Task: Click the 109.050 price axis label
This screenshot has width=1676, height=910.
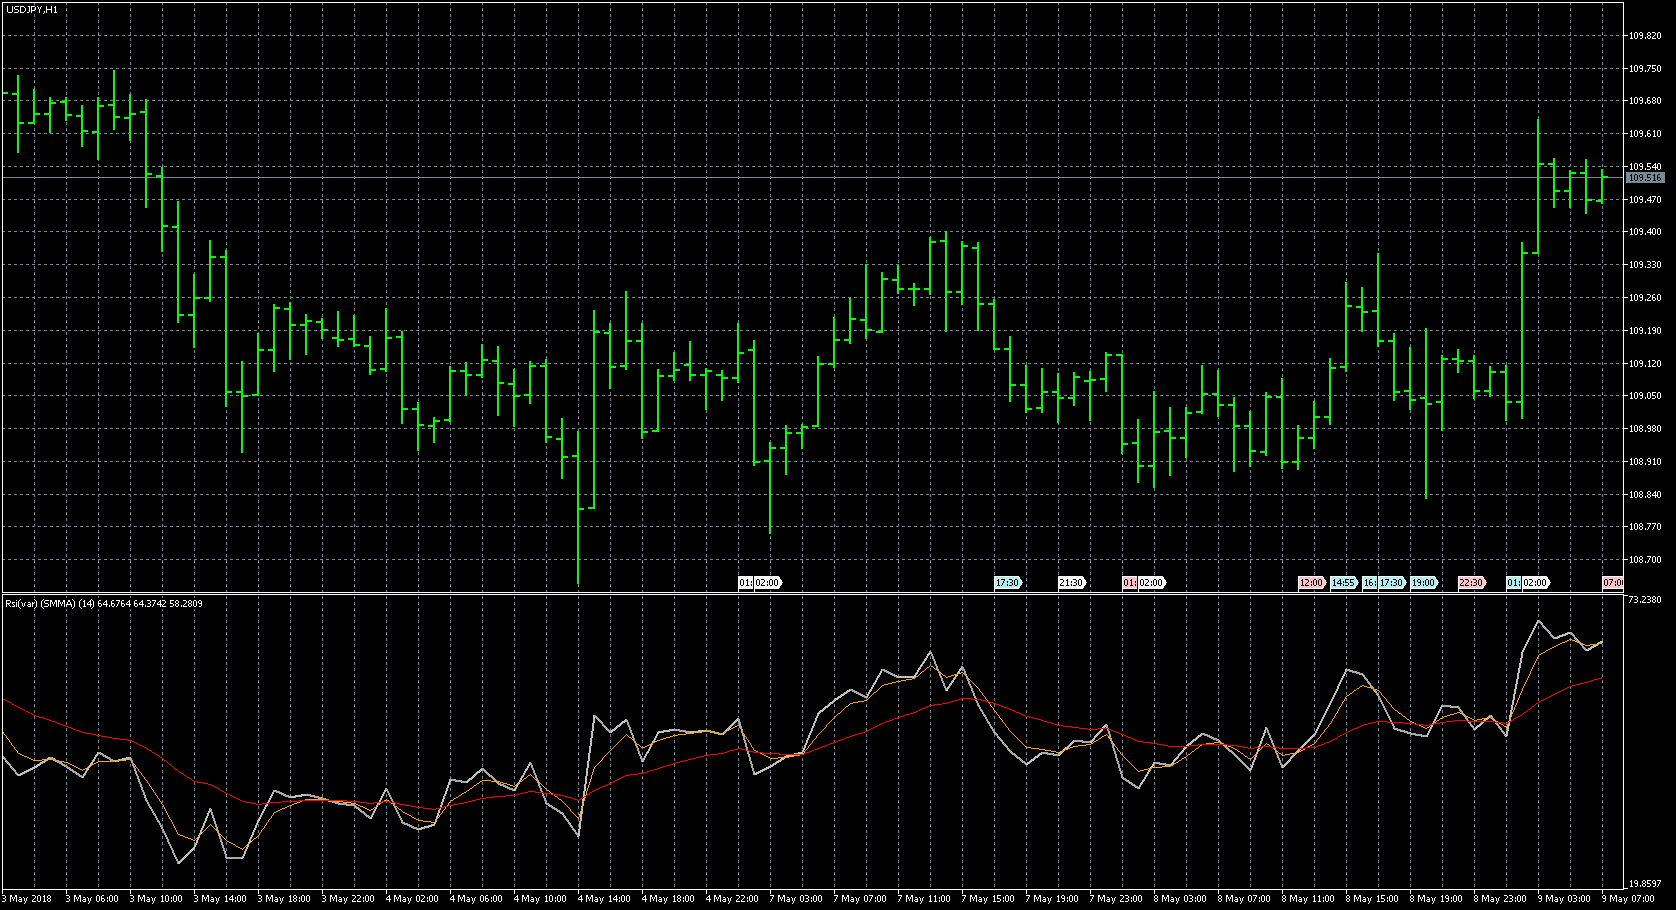Action: tap(1644, 396)
